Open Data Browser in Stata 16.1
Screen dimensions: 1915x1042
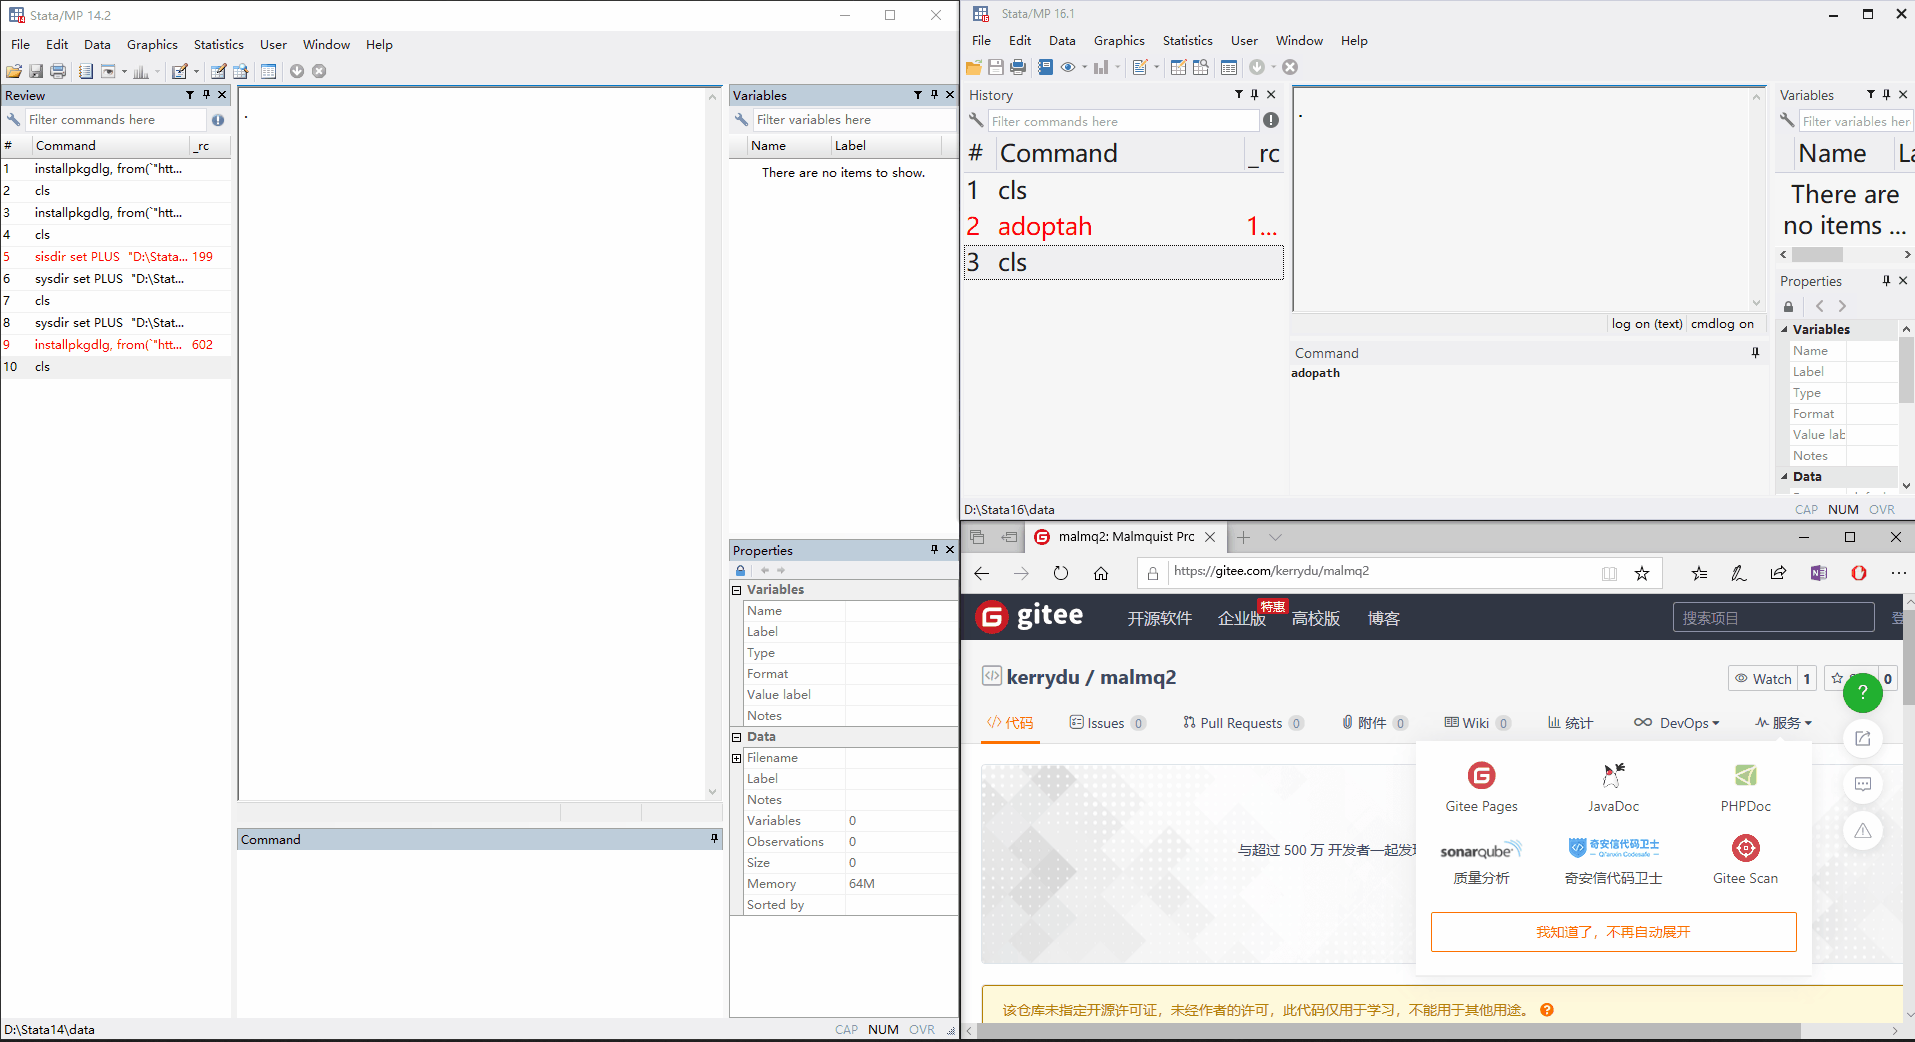coord(1201,67)
